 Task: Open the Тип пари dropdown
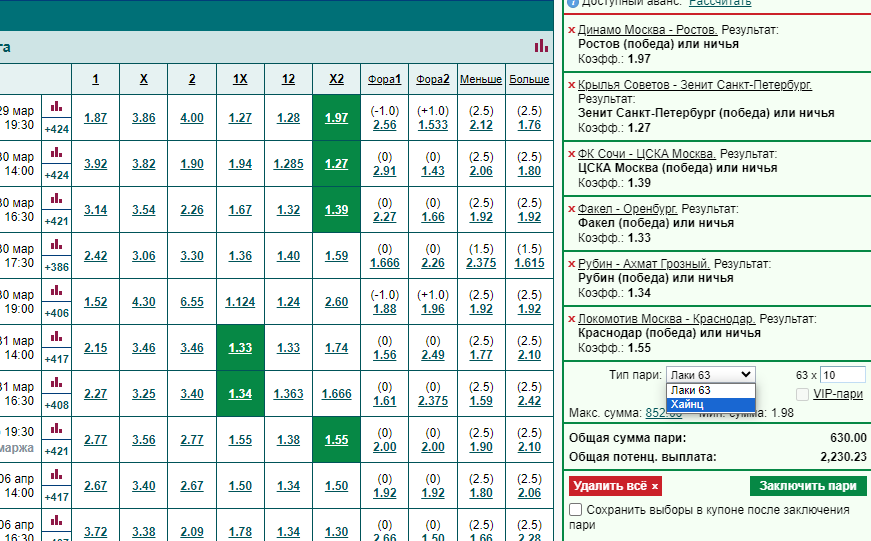pos(710,375)
